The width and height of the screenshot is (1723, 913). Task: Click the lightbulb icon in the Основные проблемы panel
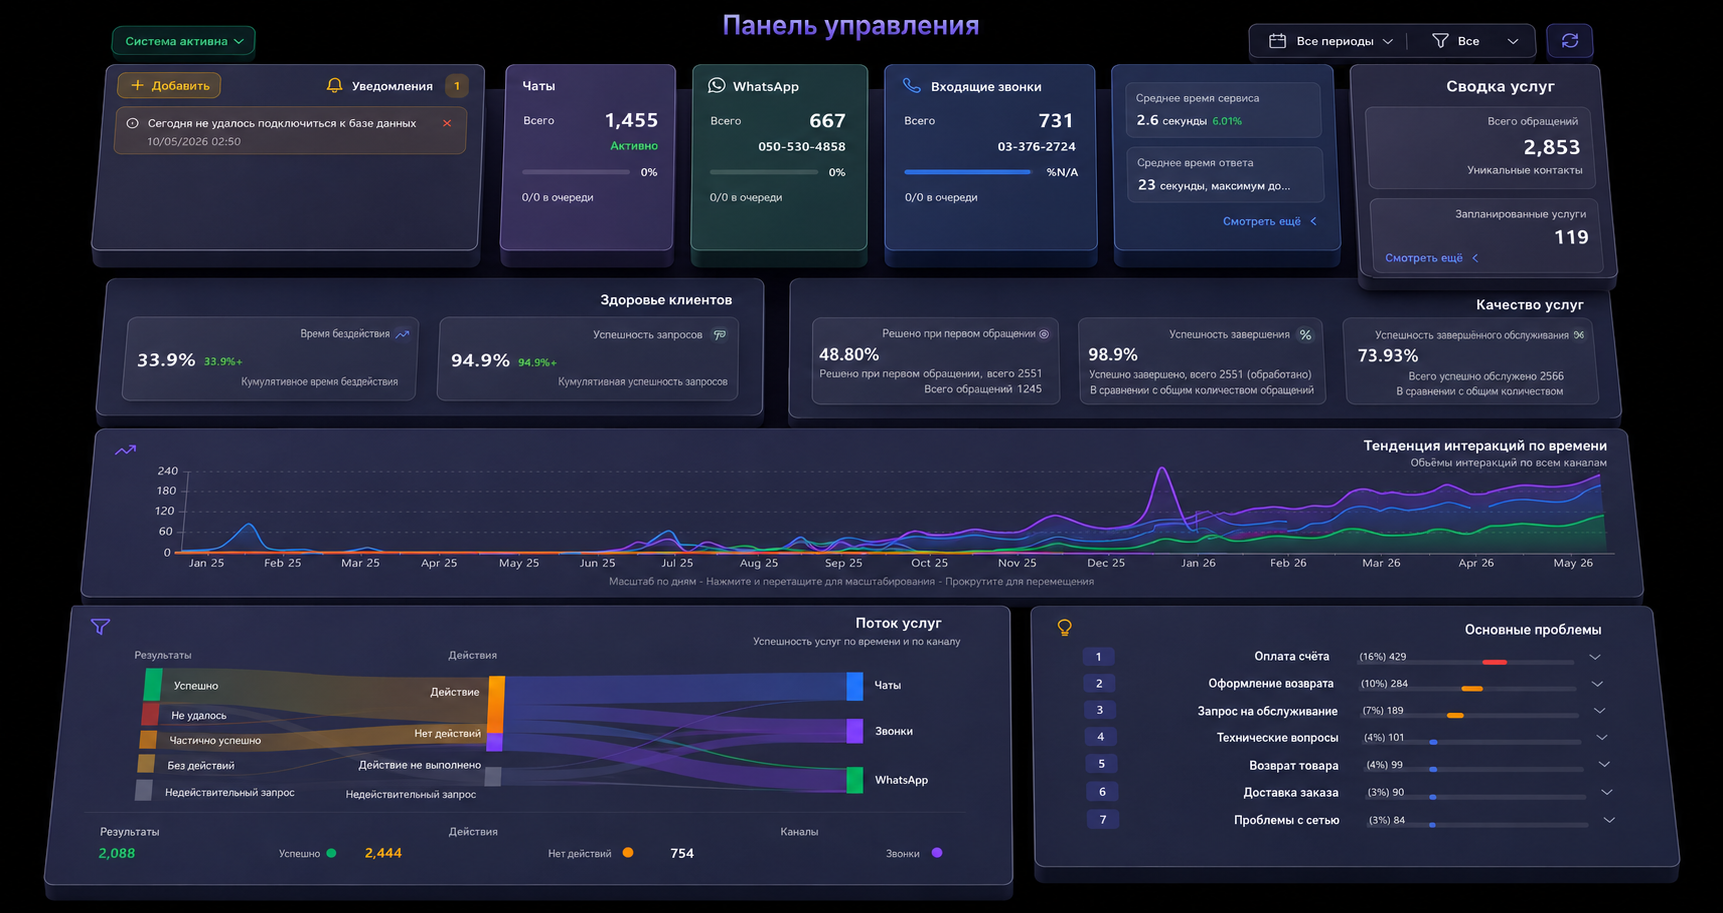[x=1064, y=628]
